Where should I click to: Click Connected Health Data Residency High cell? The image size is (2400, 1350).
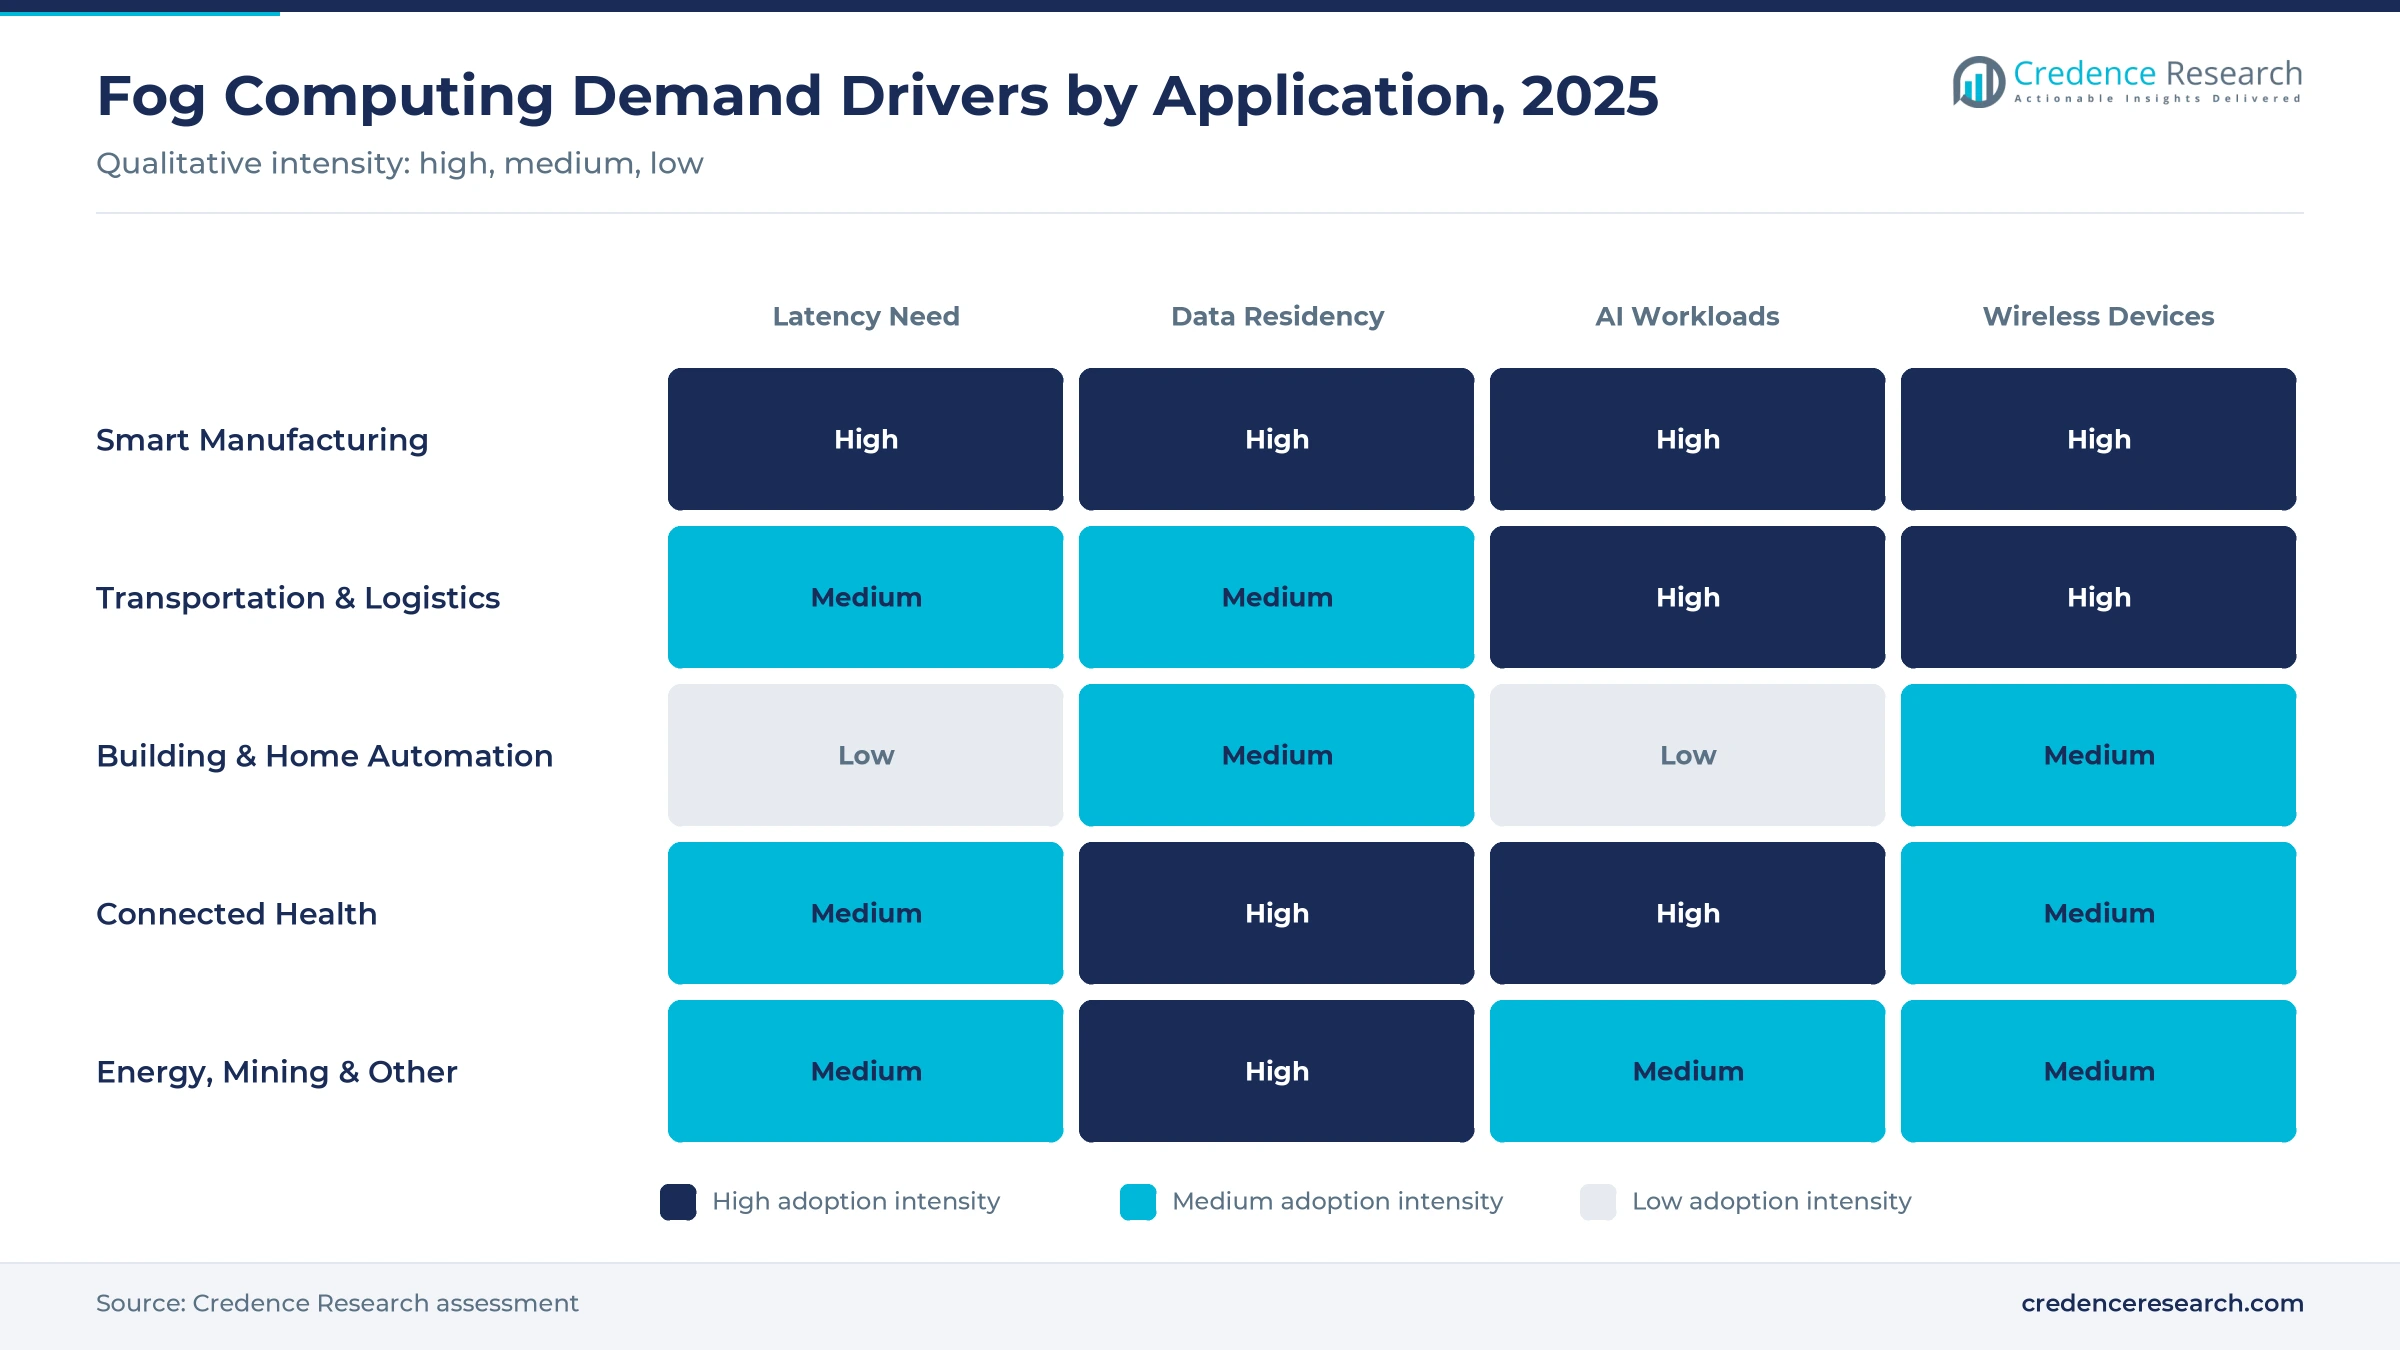[x=1277, y=913]
